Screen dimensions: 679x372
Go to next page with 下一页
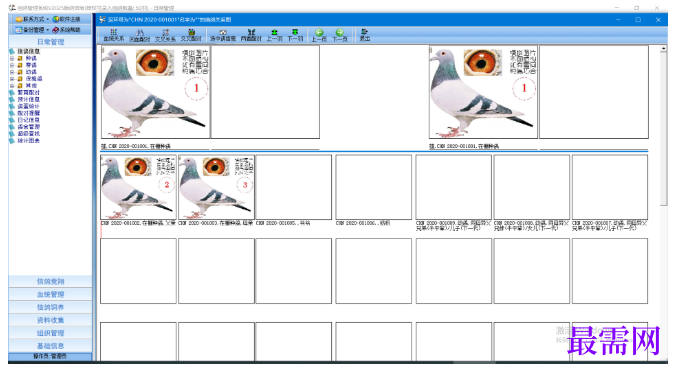click(x=340, y=35)
